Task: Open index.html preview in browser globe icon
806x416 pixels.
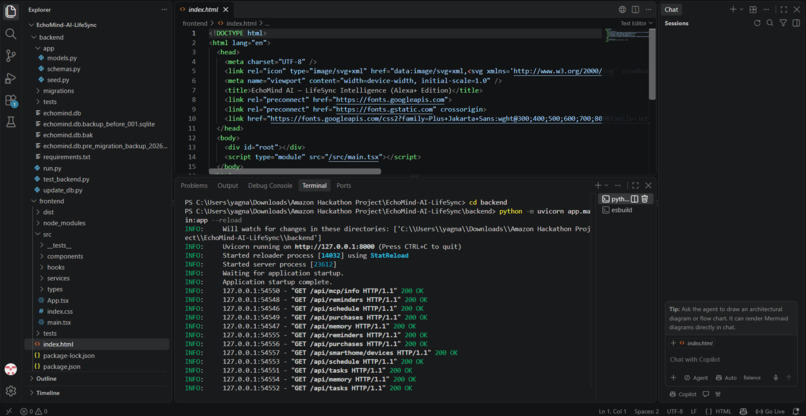Action: [x=622, y=9]
